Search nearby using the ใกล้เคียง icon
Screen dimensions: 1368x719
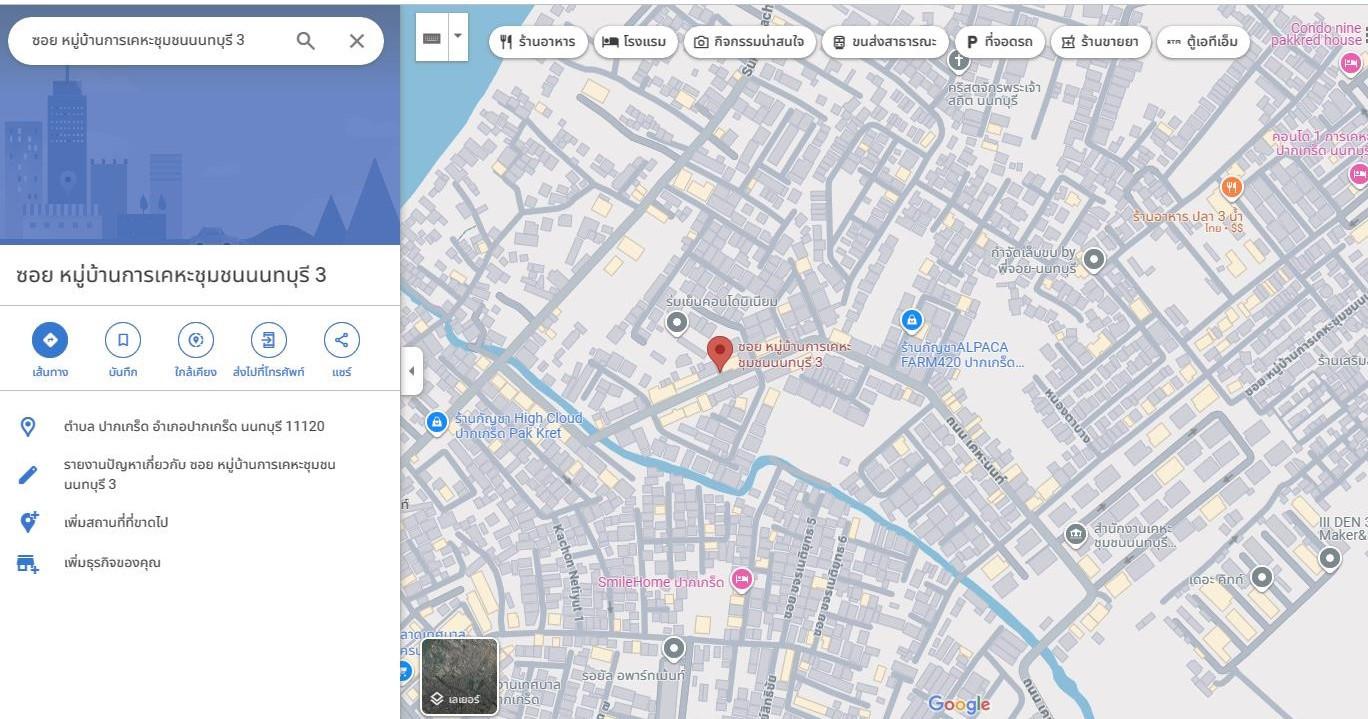196,340
